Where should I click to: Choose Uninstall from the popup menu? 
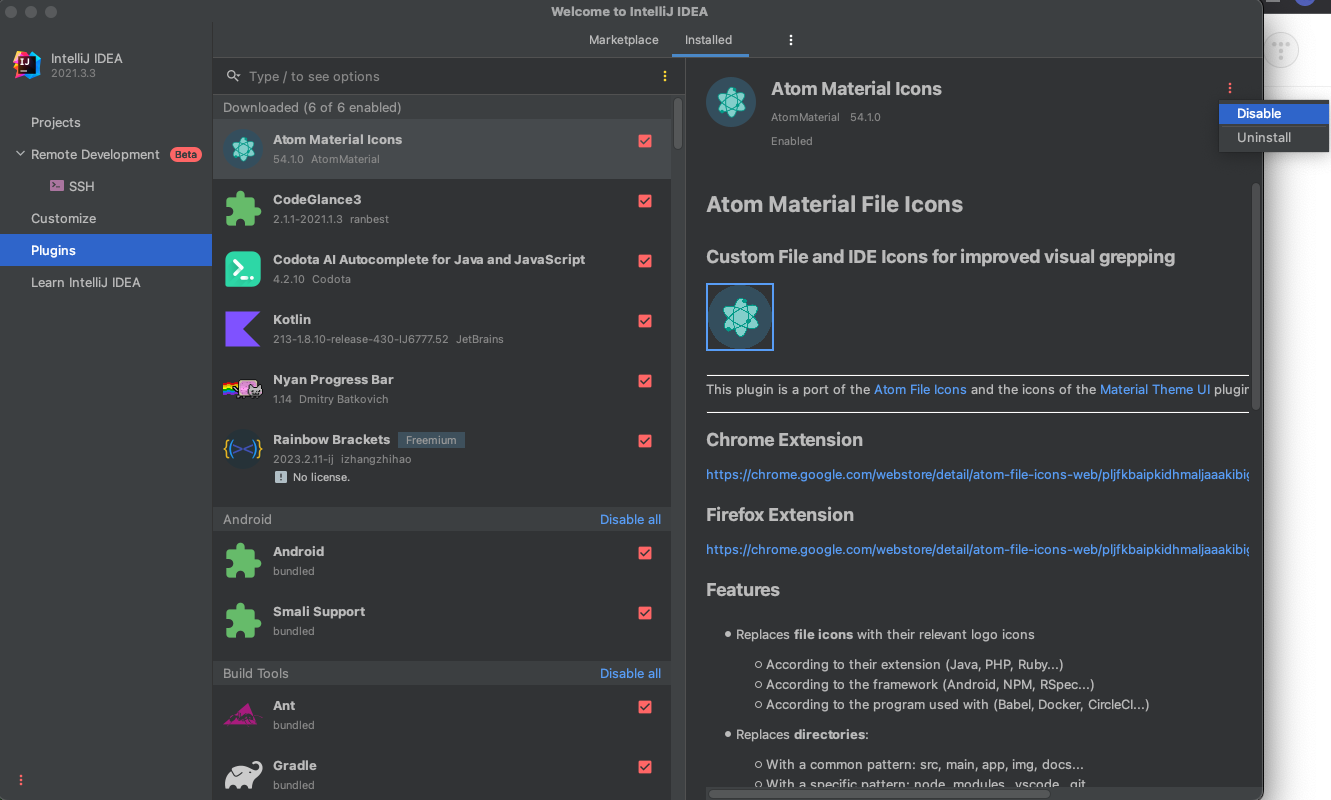coord(1273,137)
